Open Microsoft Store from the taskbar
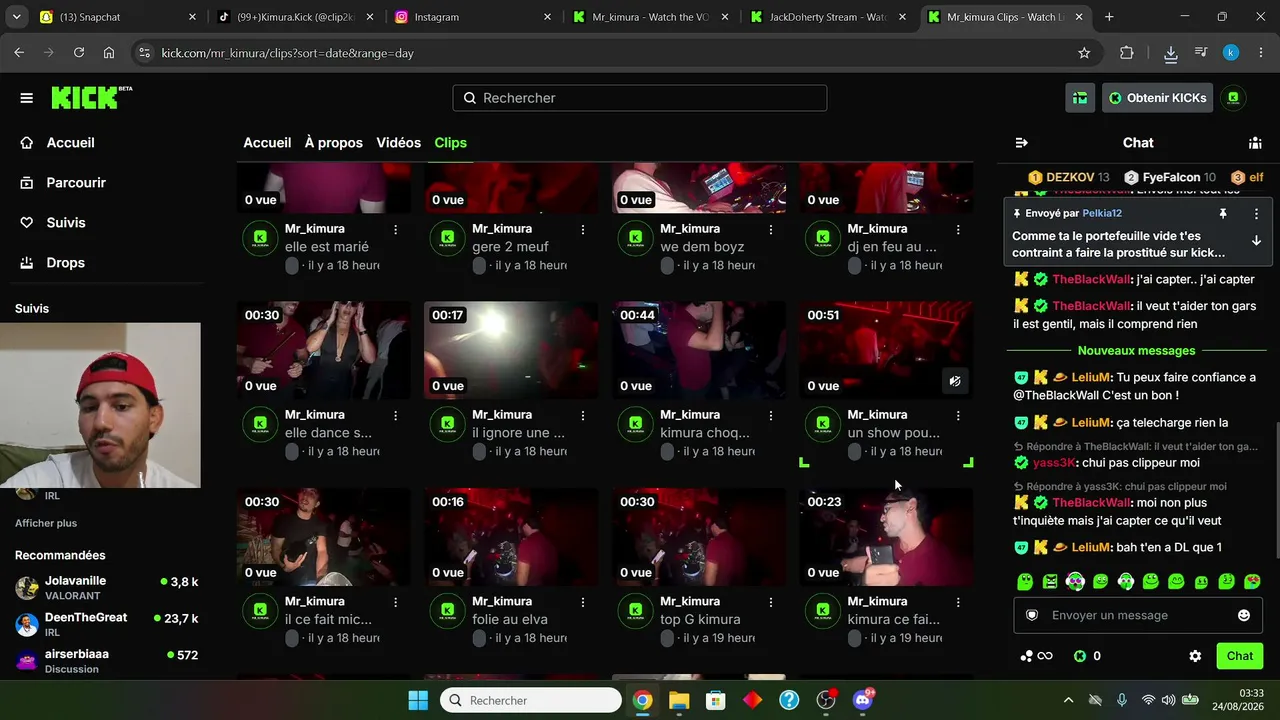The width and height of the screenshot is (1280, 720). click(716, 700)
